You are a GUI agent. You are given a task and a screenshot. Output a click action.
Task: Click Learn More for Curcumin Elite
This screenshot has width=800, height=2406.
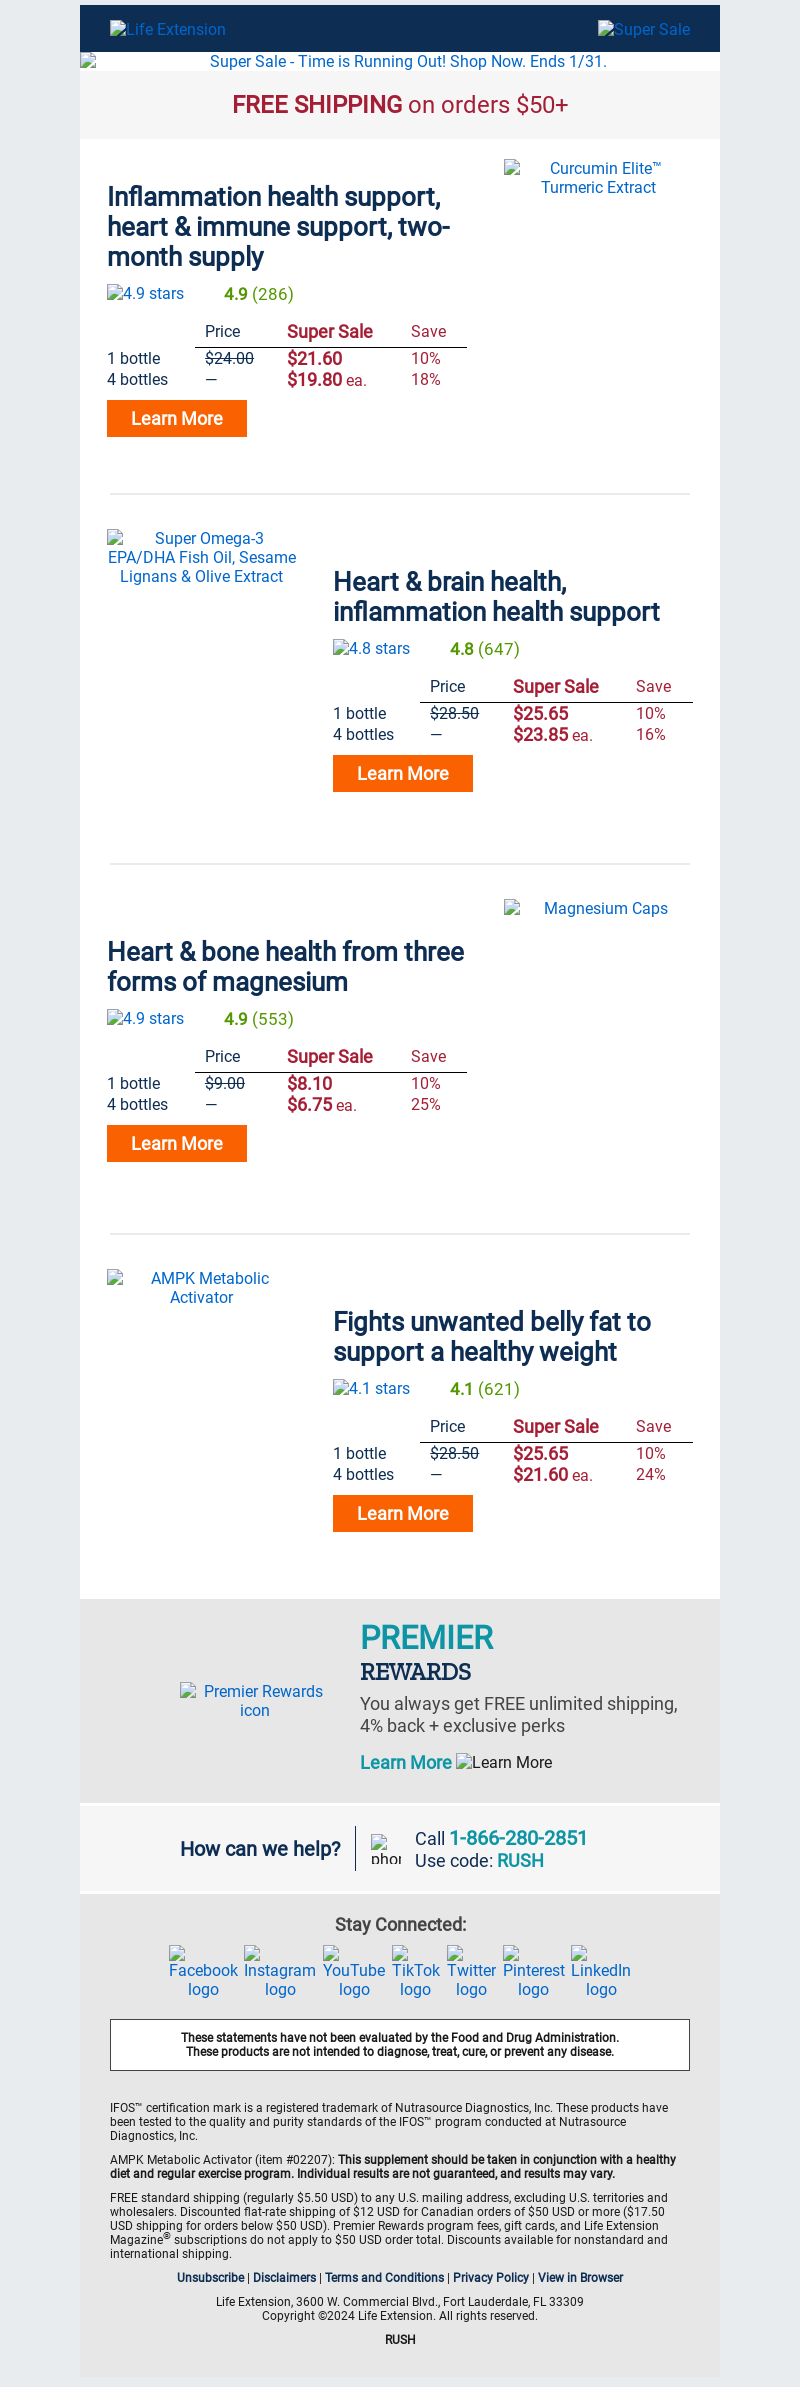pos(177,418)
